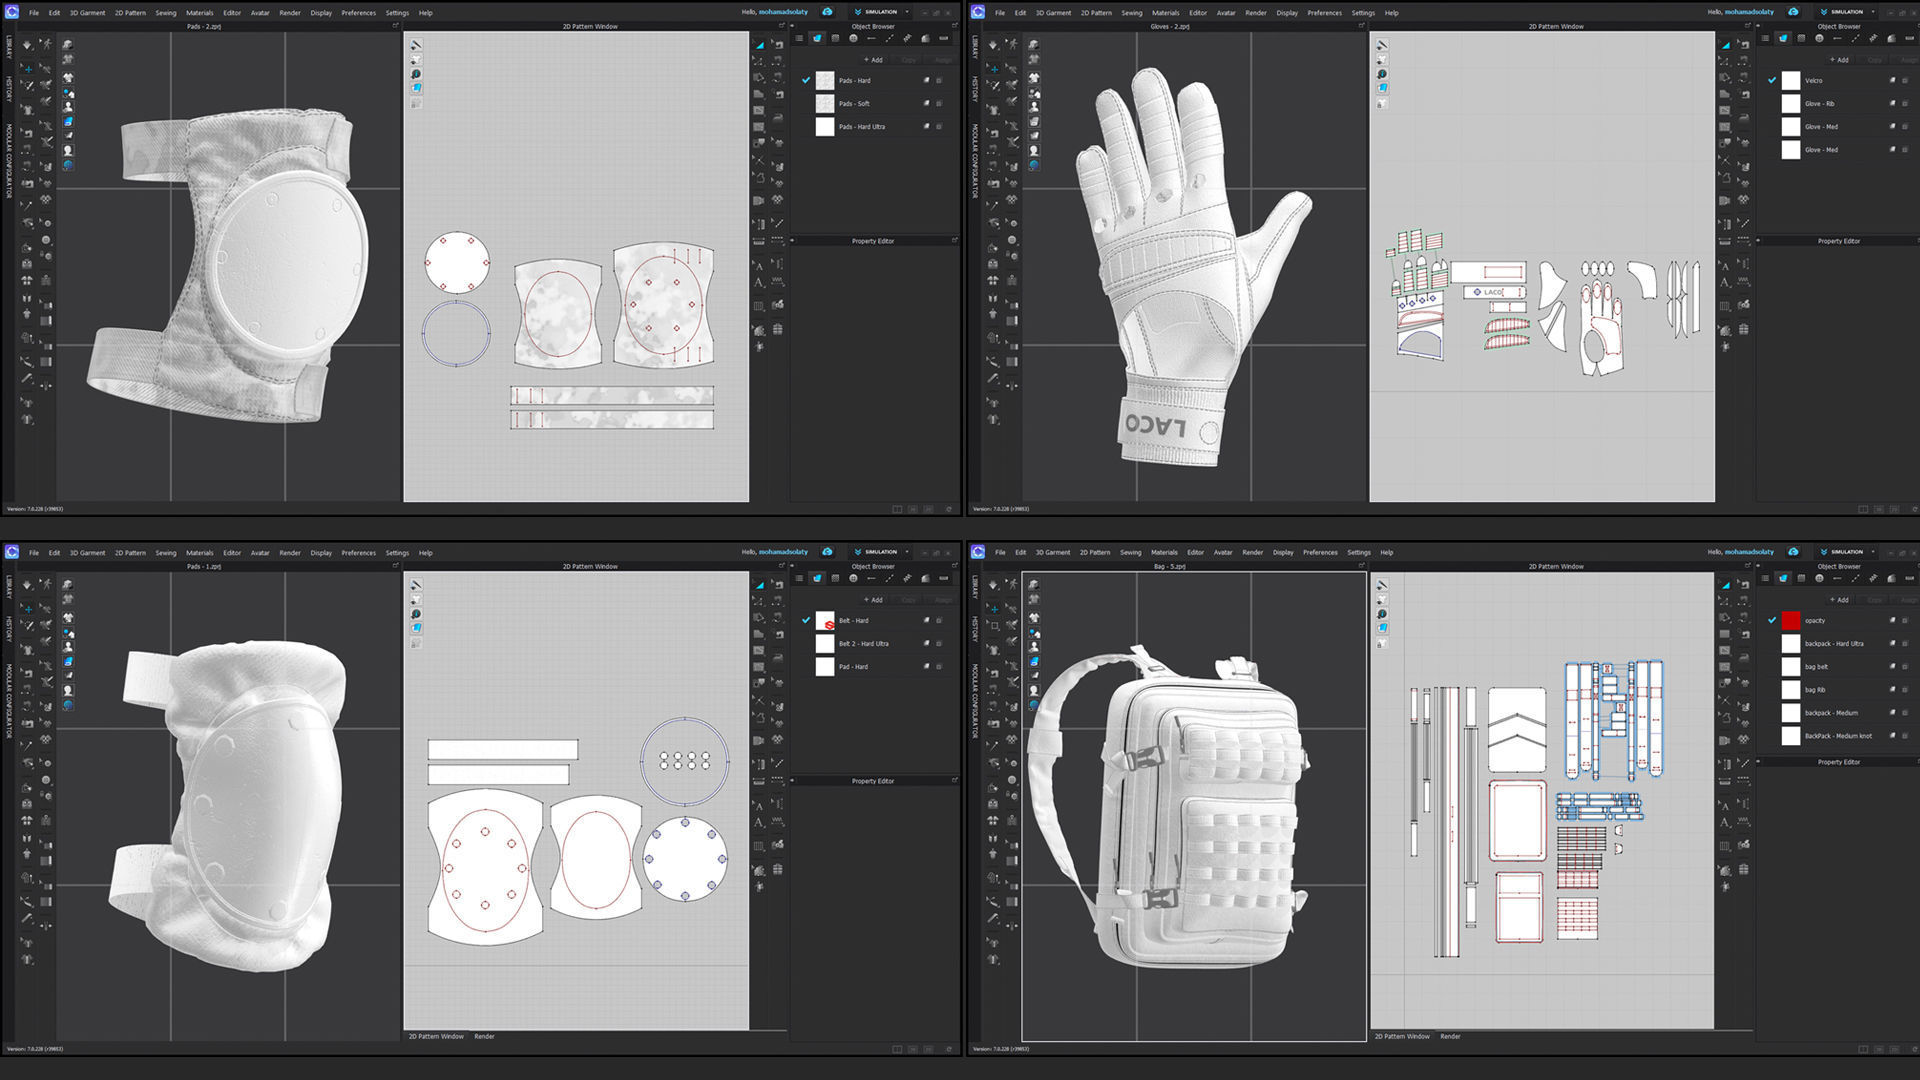The image size is (1920, 1080).
Task: Open the SIMULATION mode dropdown in Gloves-2 window
Action: (1873, 12)
